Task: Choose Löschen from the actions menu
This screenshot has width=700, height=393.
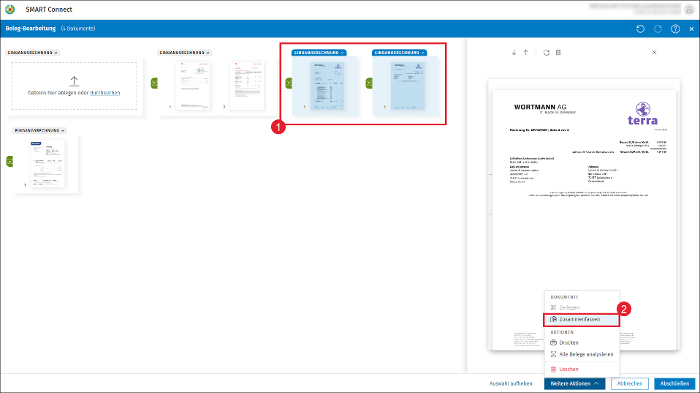Action: pos(581,369)
